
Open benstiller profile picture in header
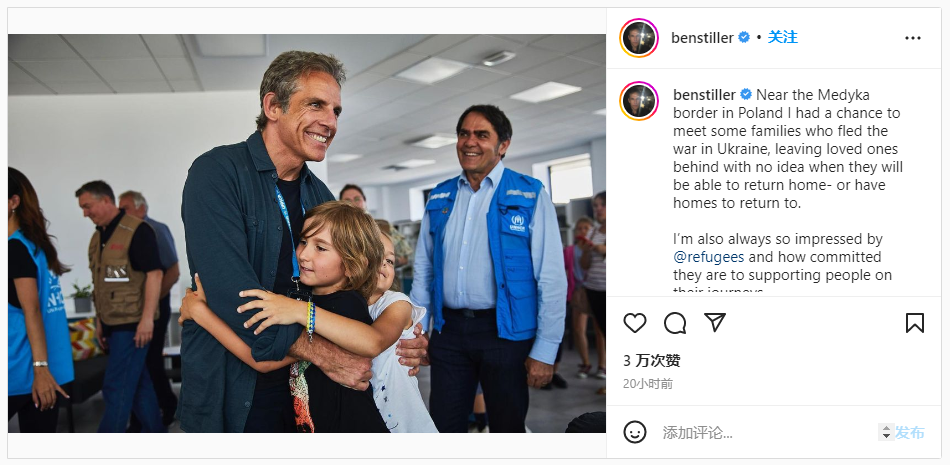pos(639,38)
